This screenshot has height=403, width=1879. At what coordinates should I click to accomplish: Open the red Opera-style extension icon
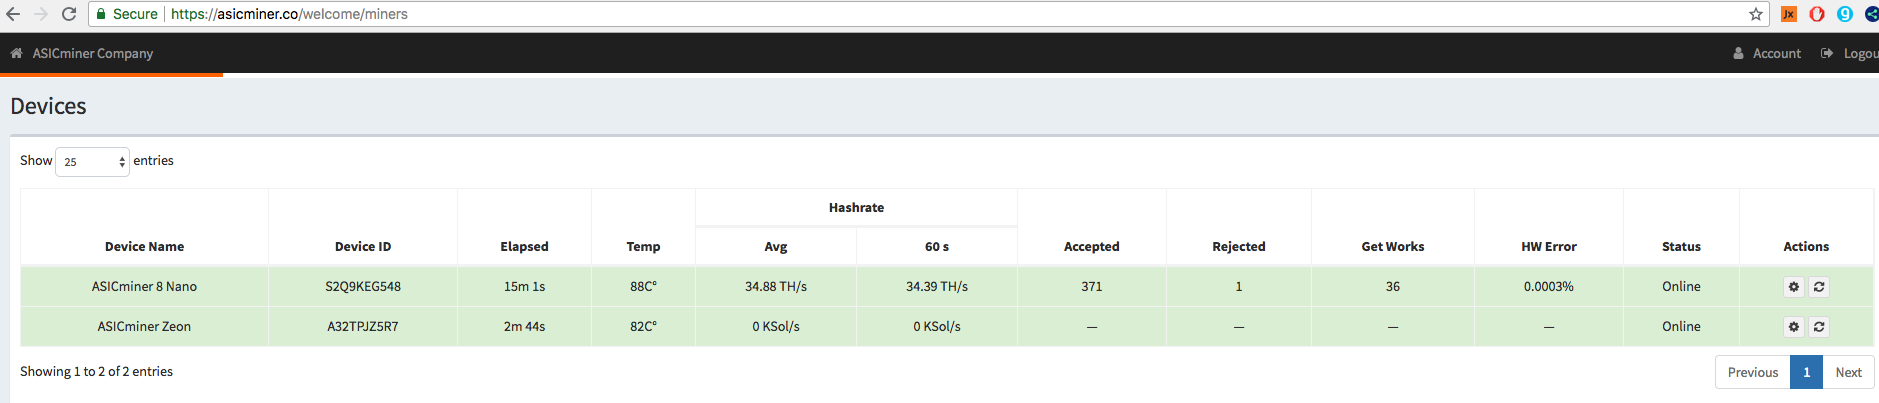[x=1817, y=14]
